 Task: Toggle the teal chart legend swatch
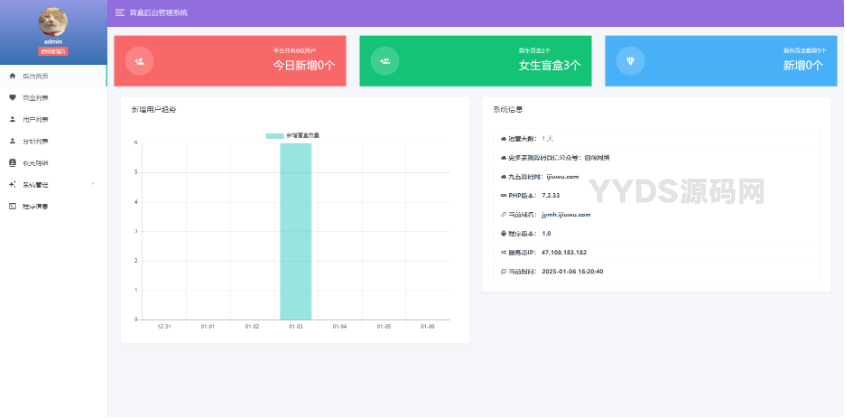275,136
